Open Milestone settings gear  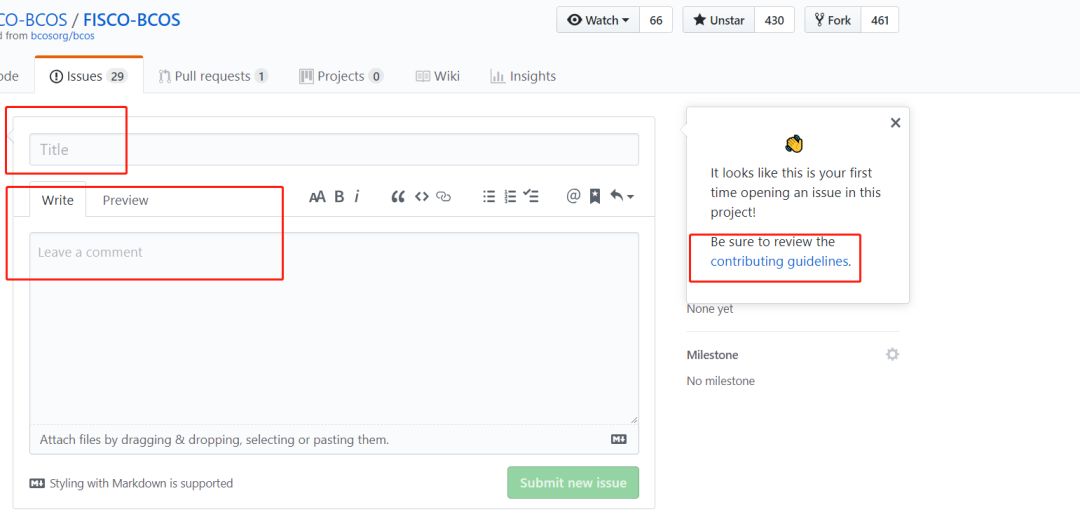pyautogui.click(x=892, y=354)
